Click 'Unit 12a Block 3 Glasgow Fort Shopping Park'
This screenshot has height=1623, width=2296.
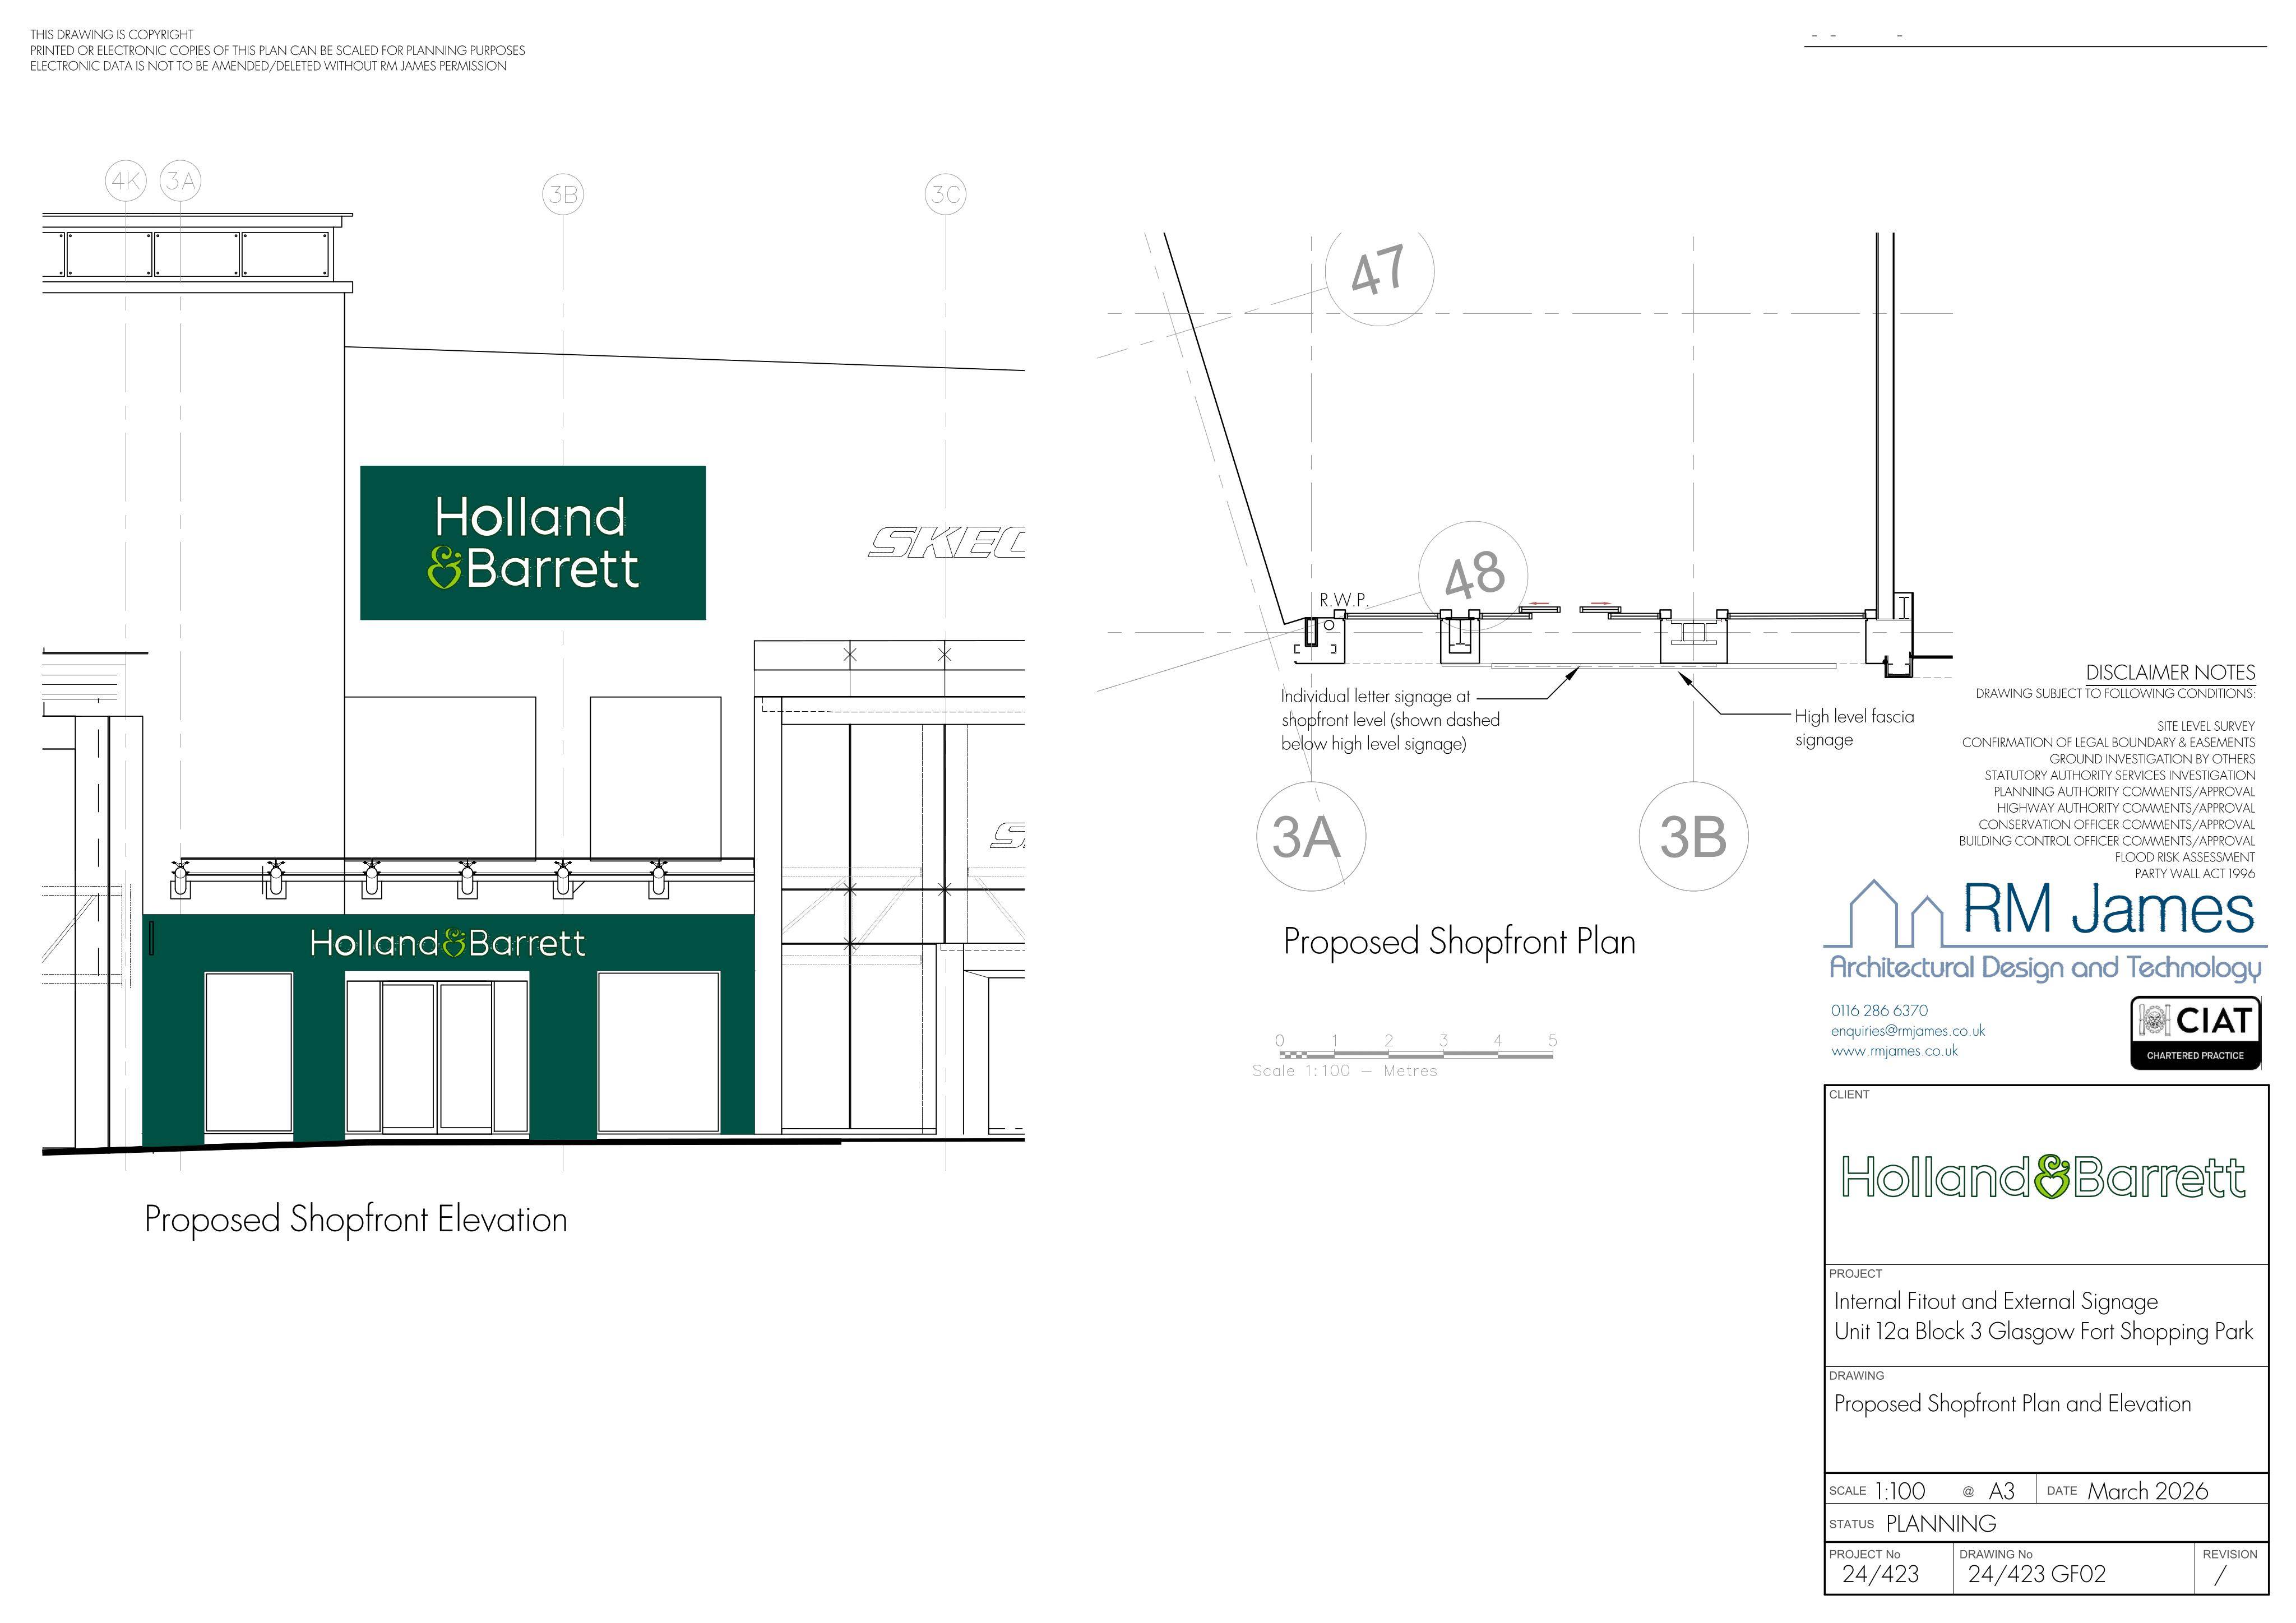[x=2043, y=1332]
